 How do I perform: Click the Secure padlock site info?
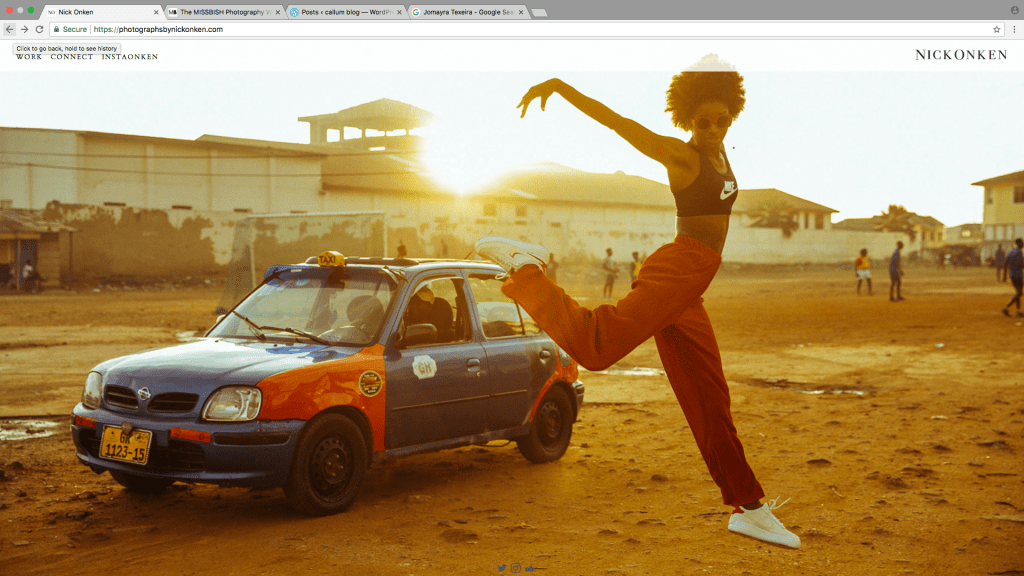click(70, 29)
